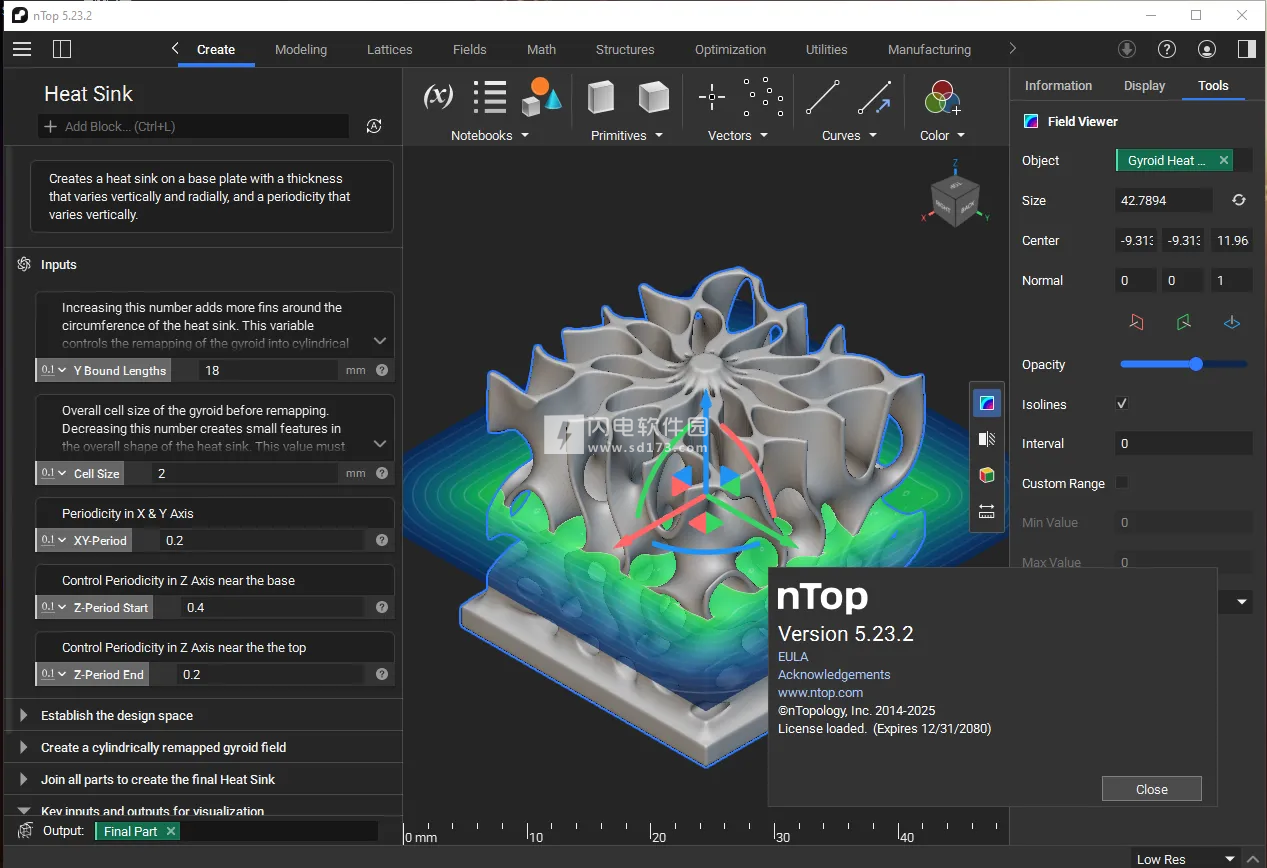Toggle the split panel layout icon
The width and height of the screenshot is (1267, 868).
(x=62, y=49)
